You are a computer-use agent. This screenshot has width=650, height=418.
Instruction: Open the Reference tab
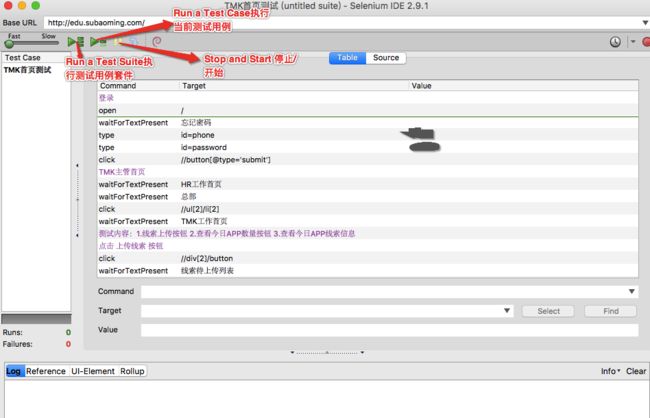46,371
